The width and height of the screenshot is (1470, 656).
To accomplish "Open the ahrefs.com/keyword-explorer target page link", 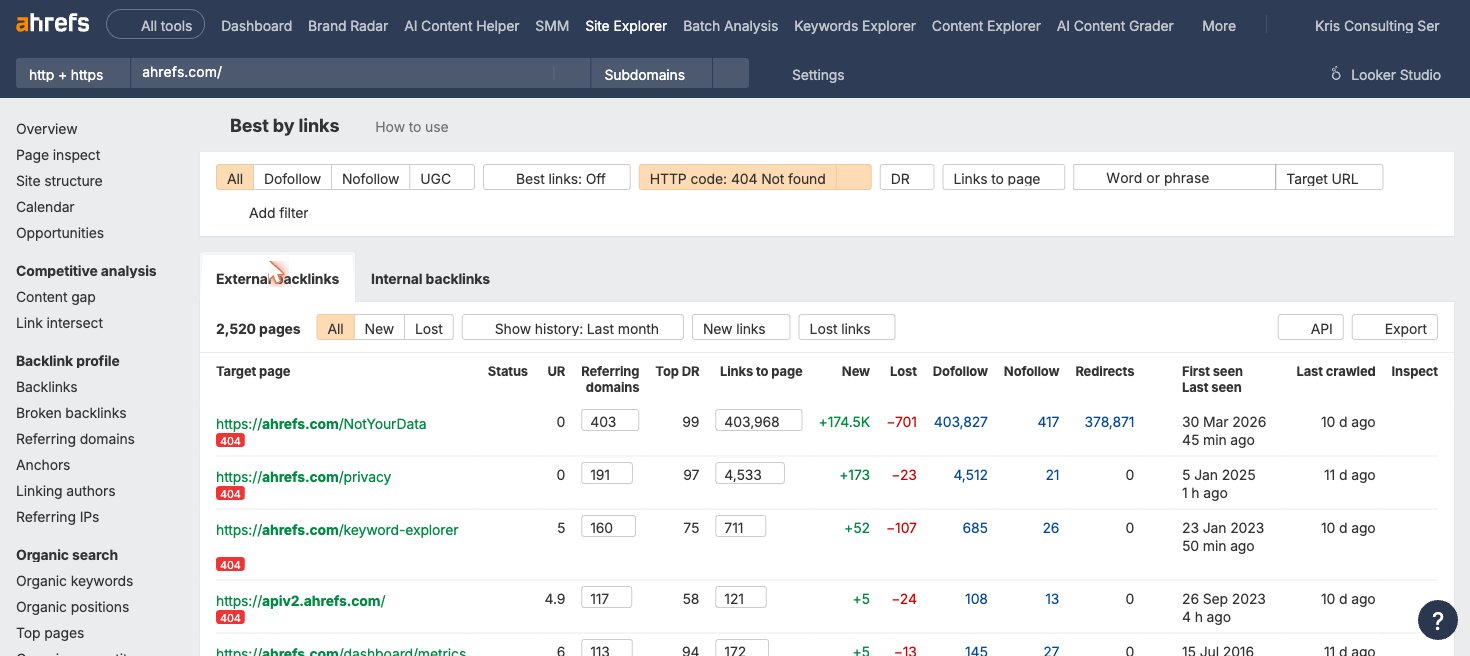I will click(337, 530).
